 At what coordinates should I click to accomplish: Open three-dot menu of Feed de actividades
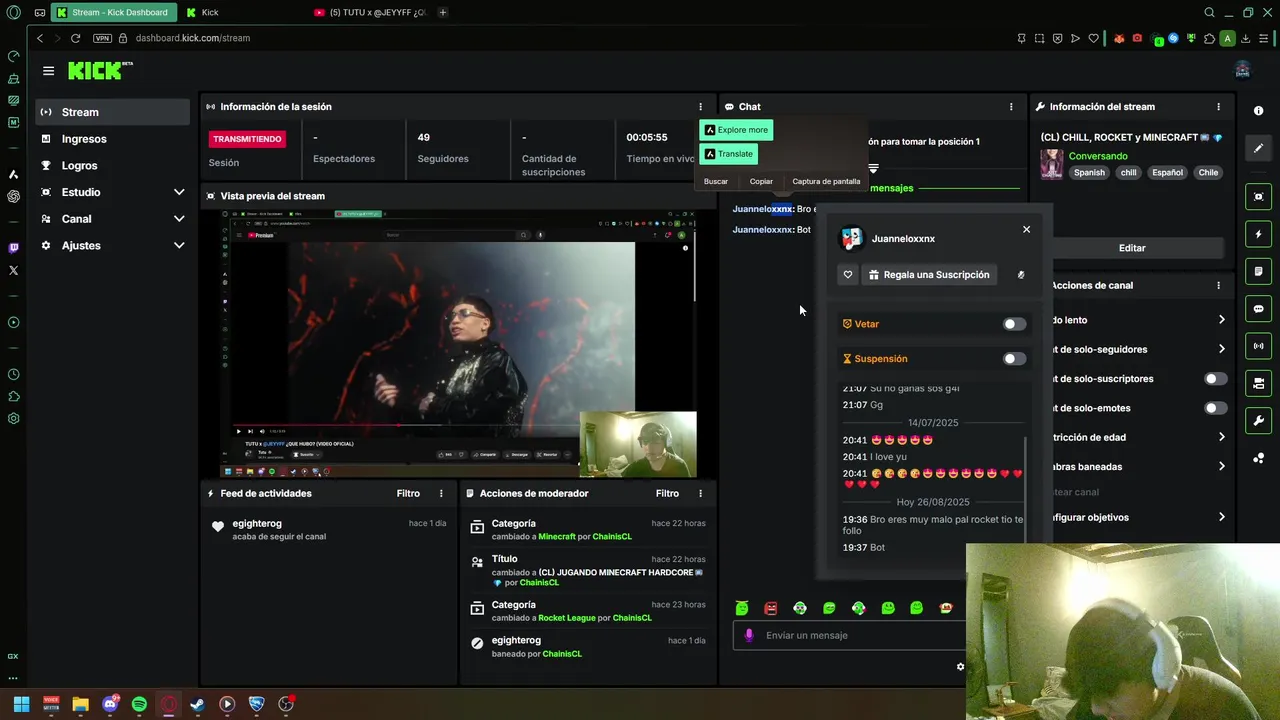coord(441,494)
